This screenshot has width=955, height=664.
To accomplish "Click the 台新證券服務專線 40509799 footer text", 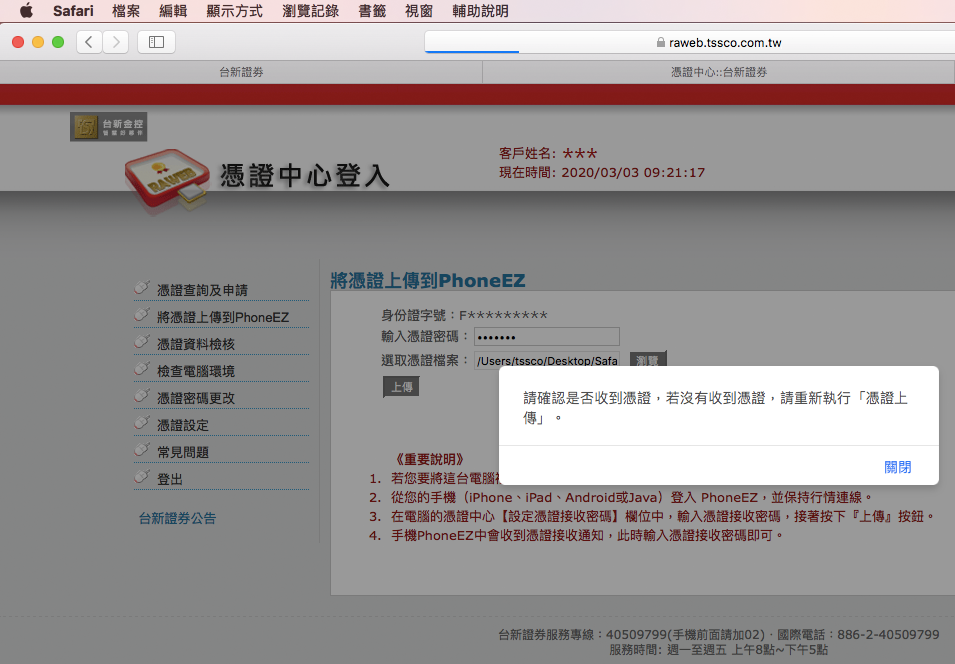I will (x=719, y=635).
